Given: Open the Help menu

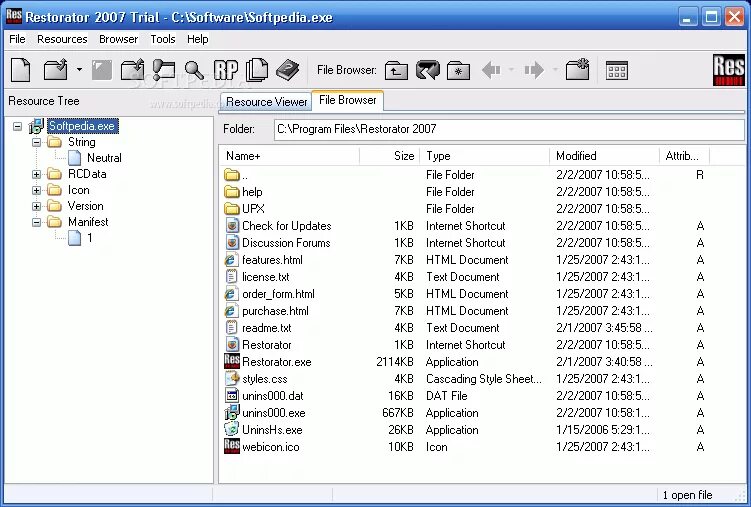Looking at the screenshot, I should [x=197, y=39].
